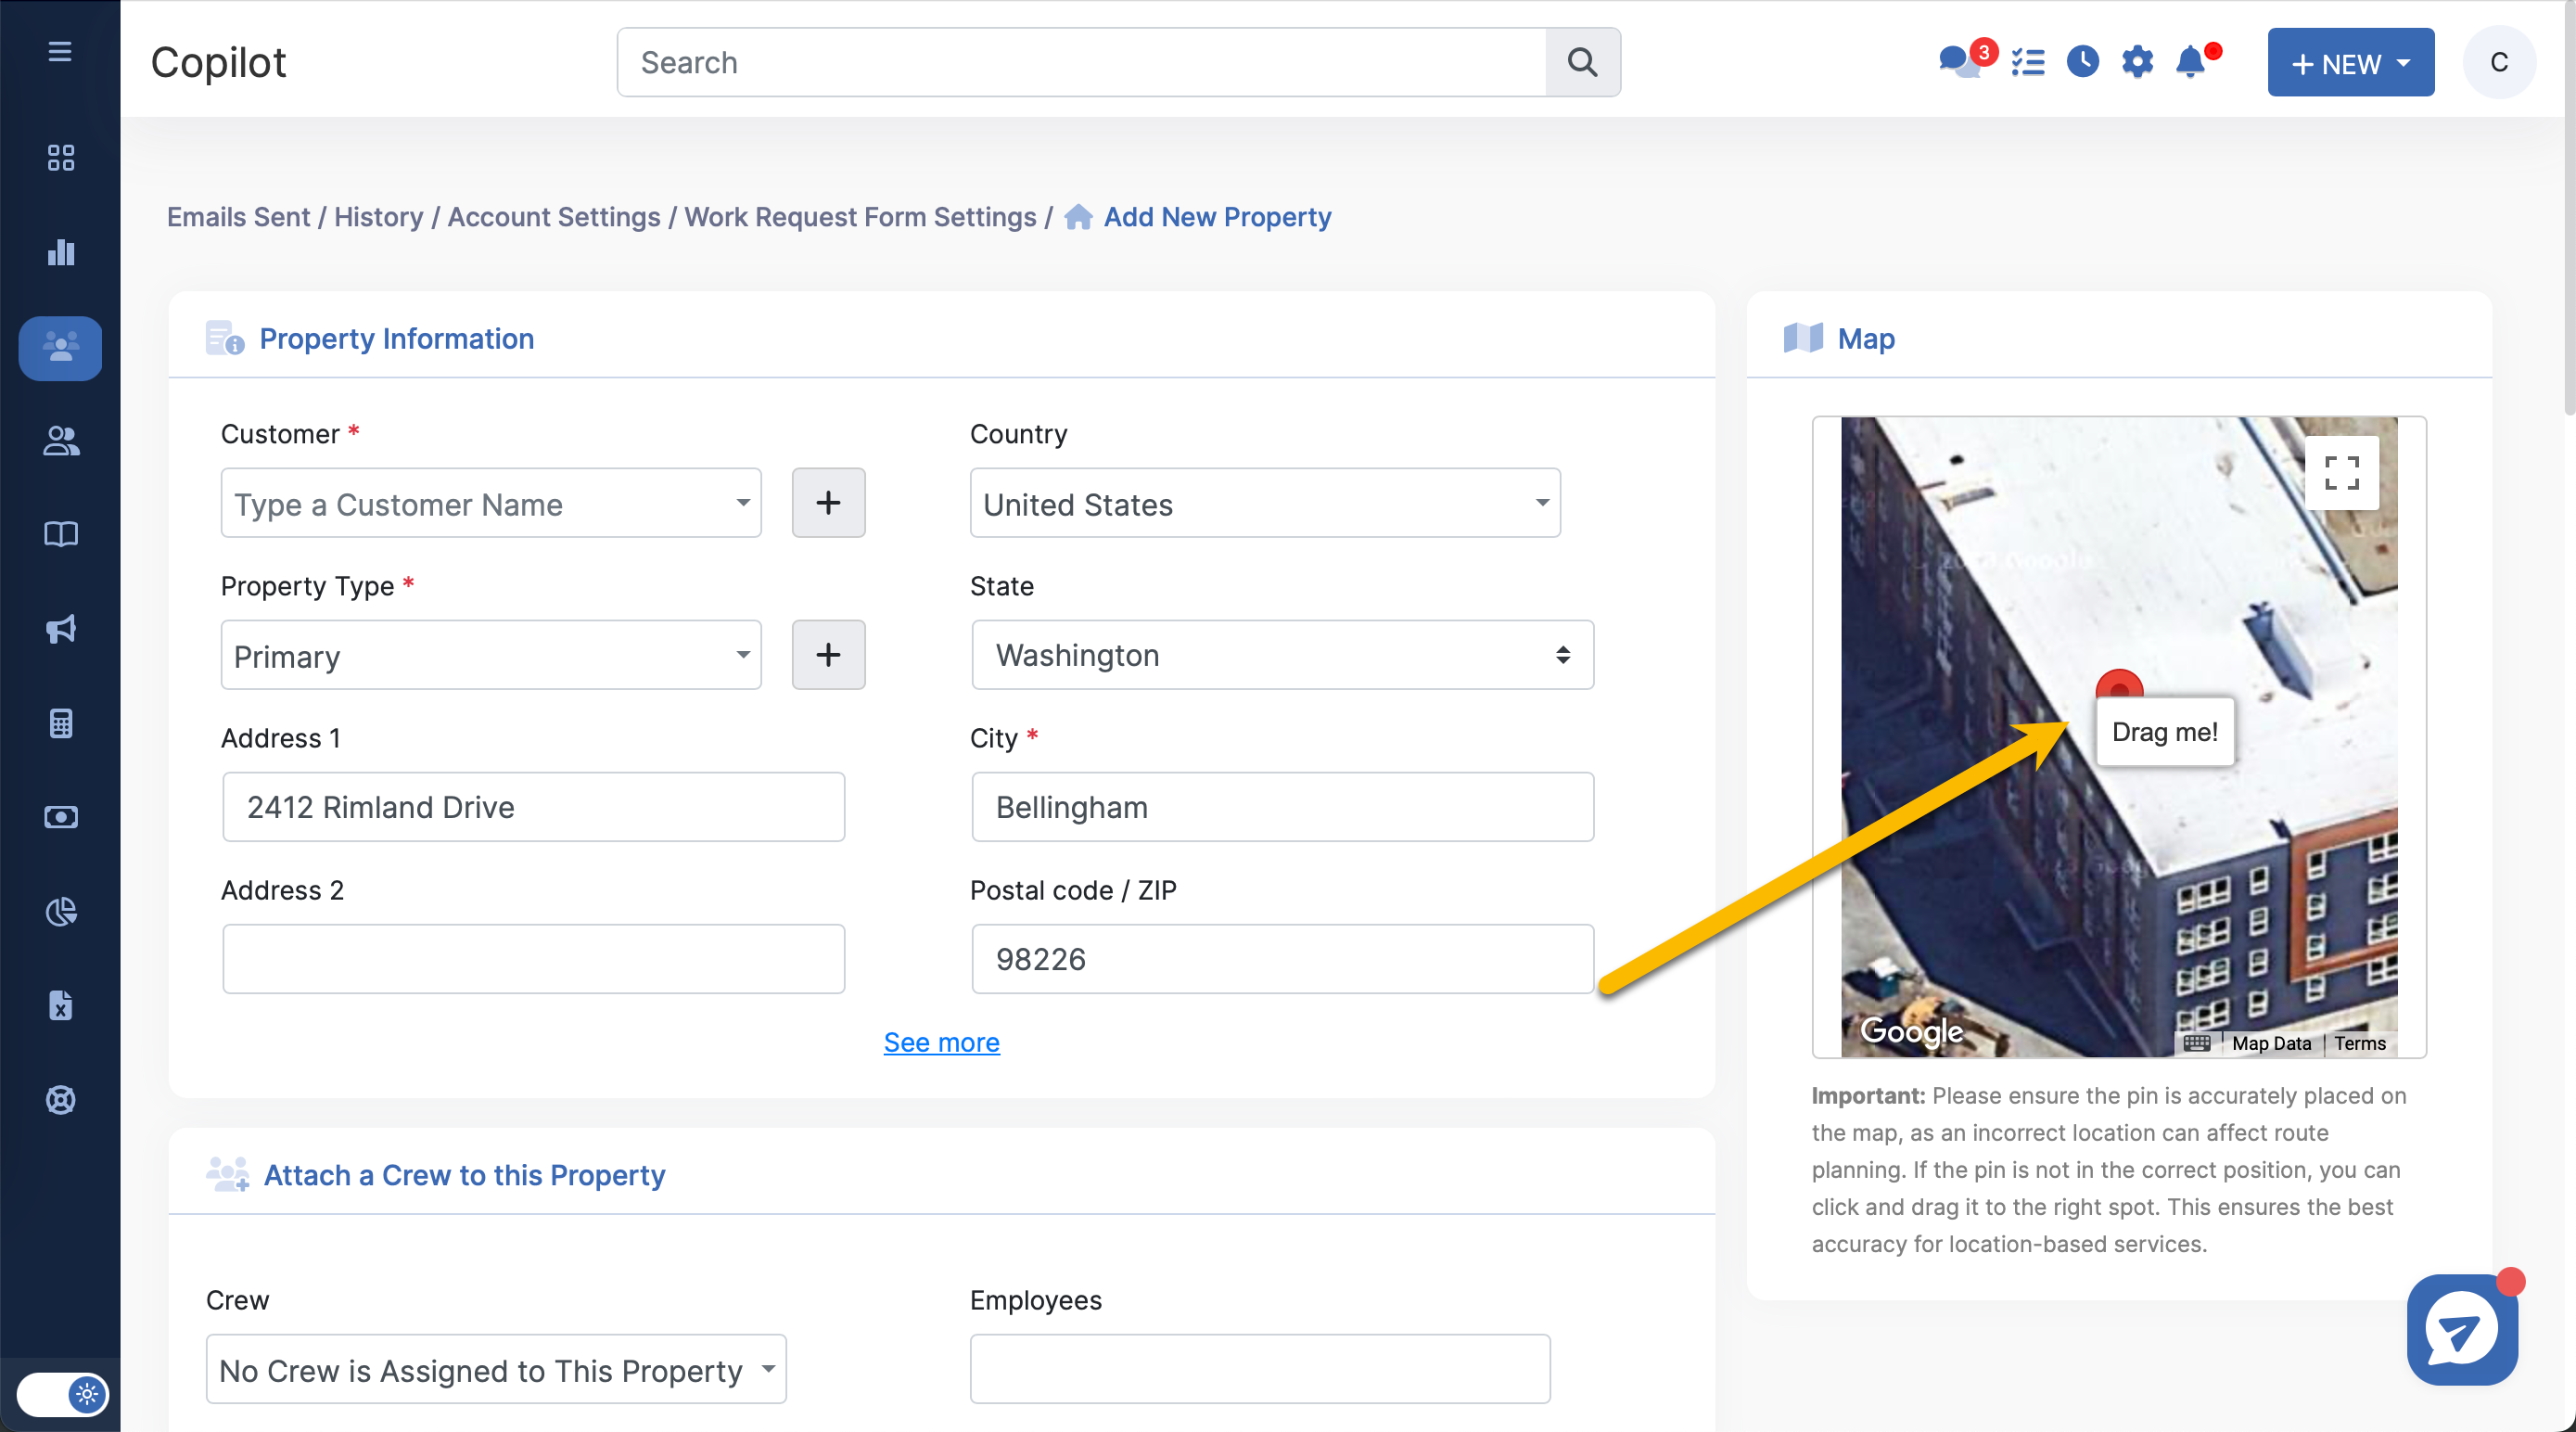Go to Emails Sent breadcrumb
This screenshot has width=2576, height=1432.
click(x=238, y=217)
